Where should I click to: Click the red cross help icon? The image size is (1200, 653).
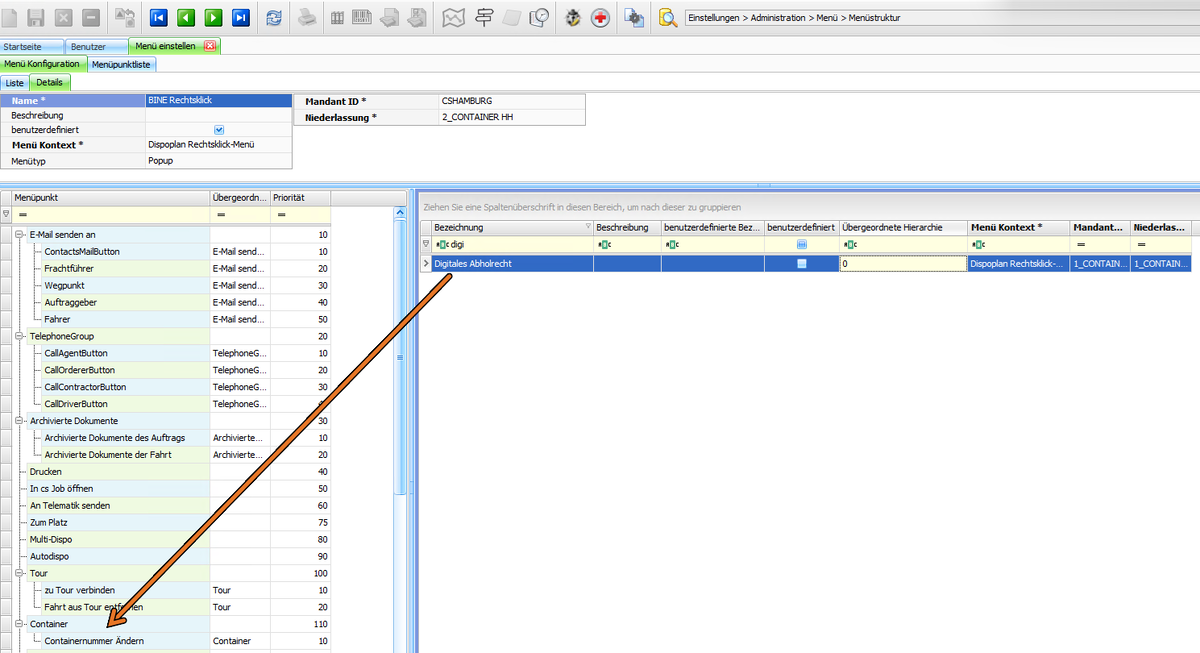[600, 17]
